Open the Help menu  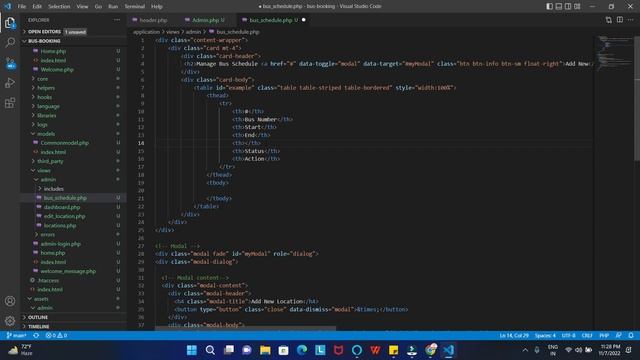[x=157, y=7]
